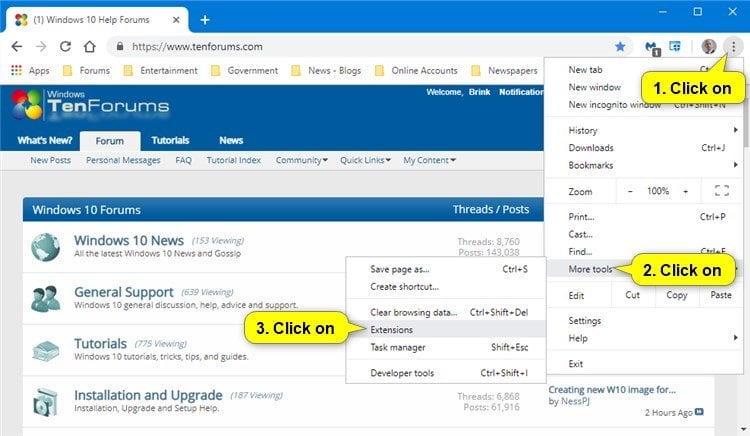Click the Copy button in Edit row
750x436 pixels.
click(676, 295)
